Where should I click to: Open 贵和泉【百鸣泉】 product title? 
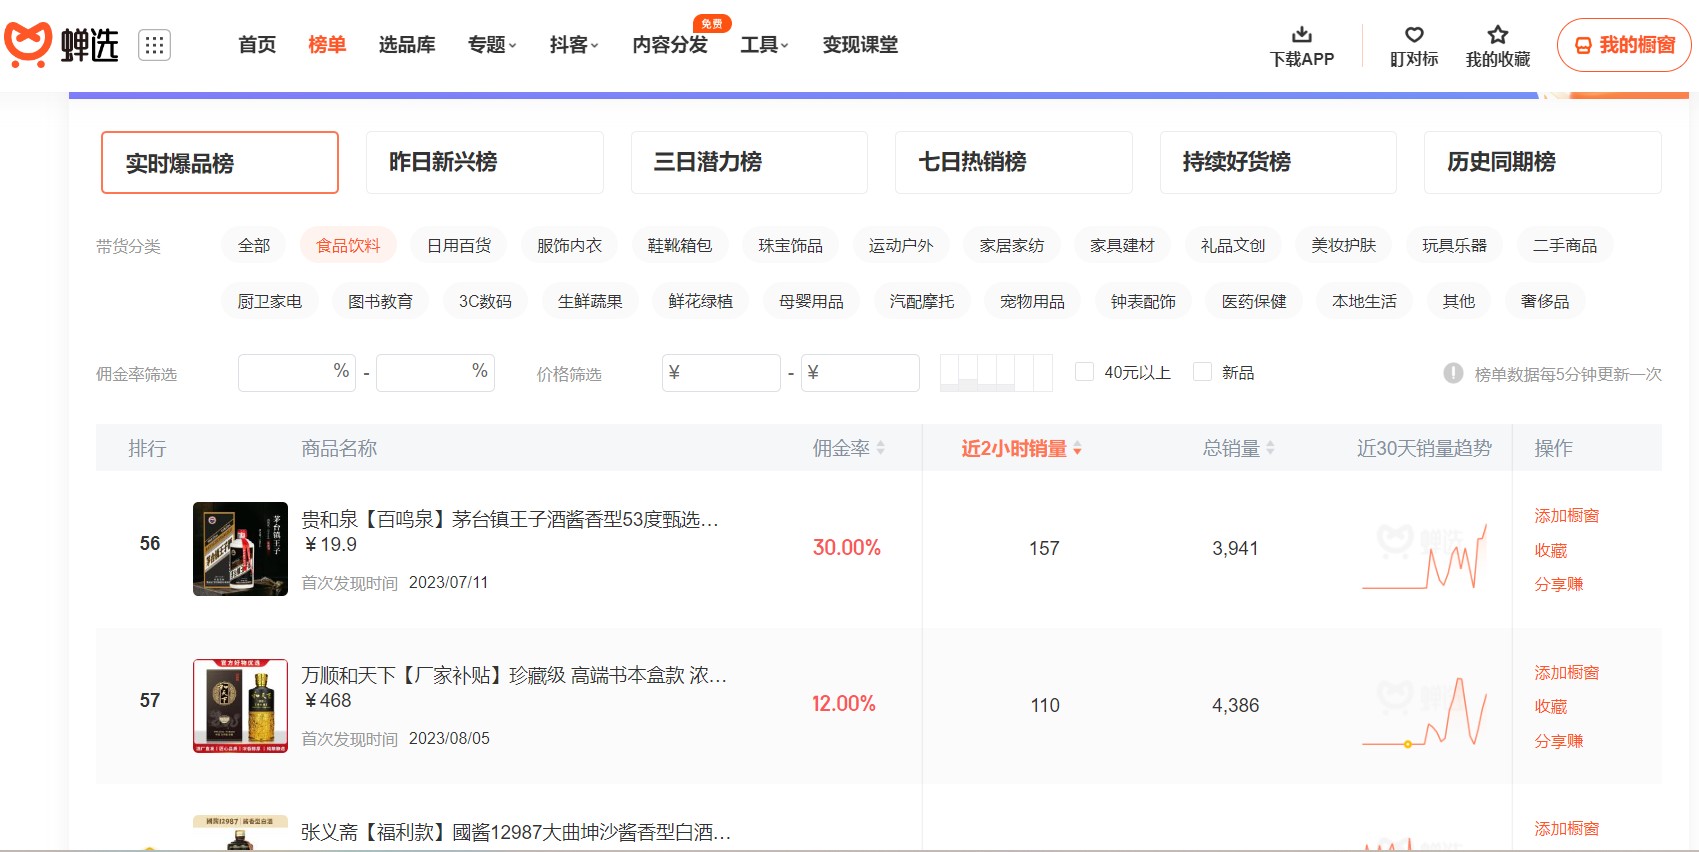(x=510, y=519)
